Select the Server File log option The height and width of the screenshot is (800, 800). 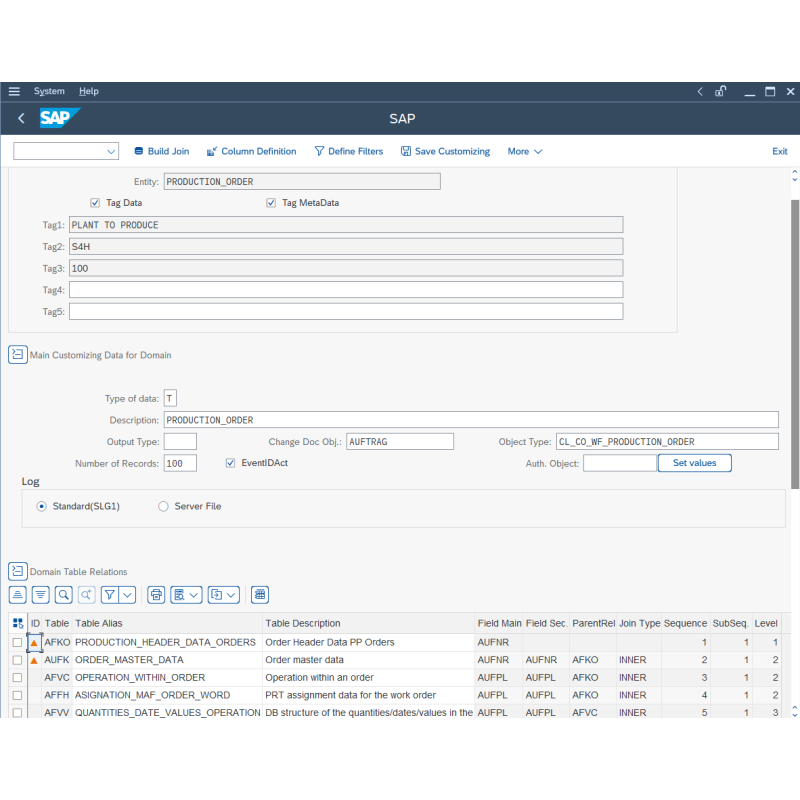[163, 506]
